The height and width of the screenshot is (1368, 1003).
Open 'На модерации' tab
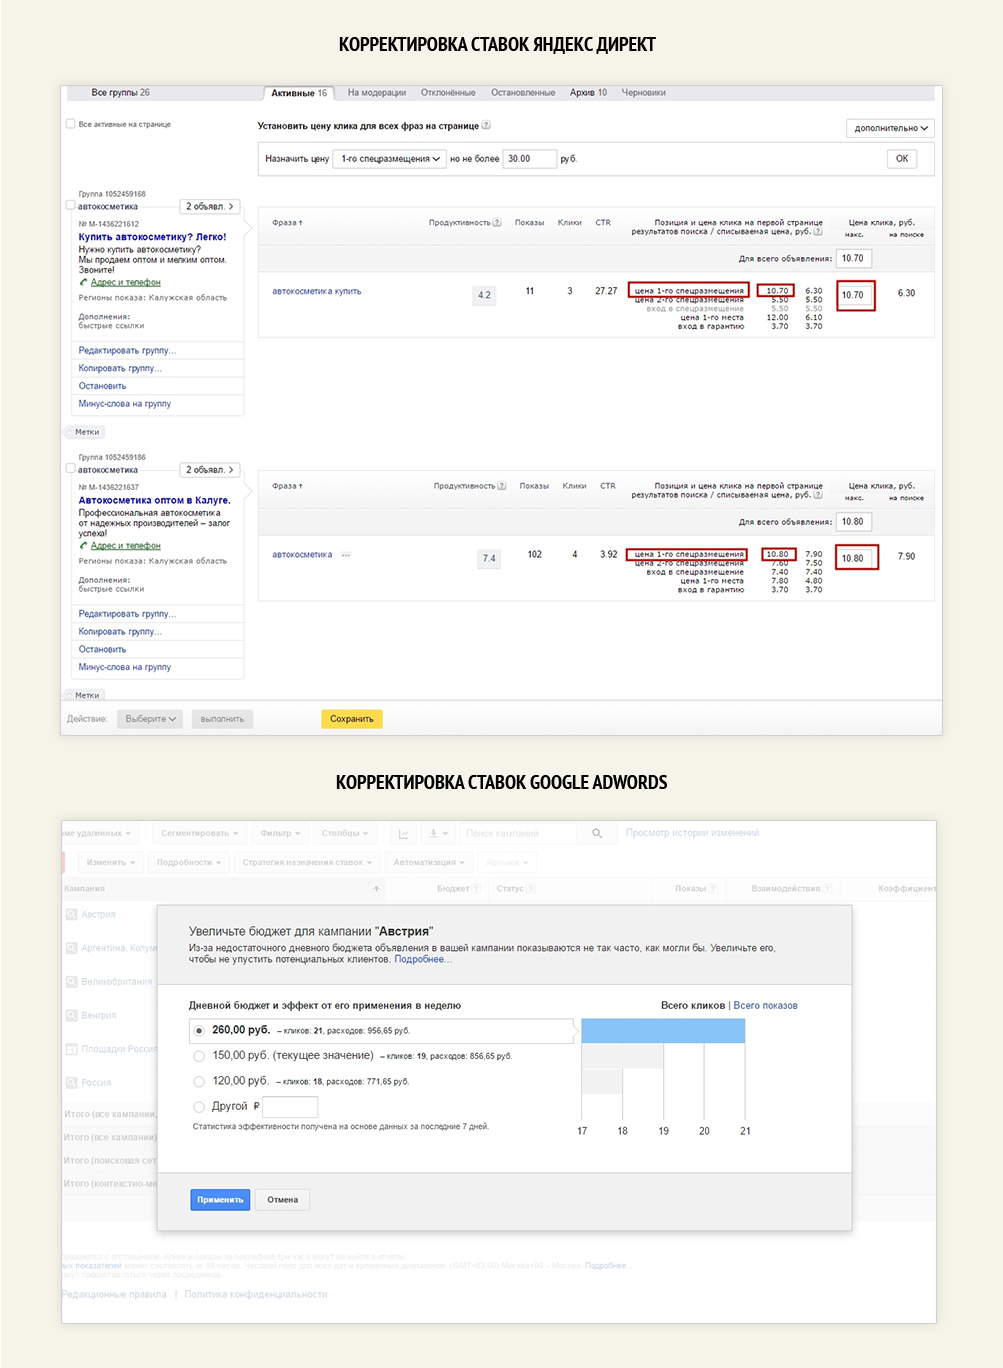pos(377,92)
